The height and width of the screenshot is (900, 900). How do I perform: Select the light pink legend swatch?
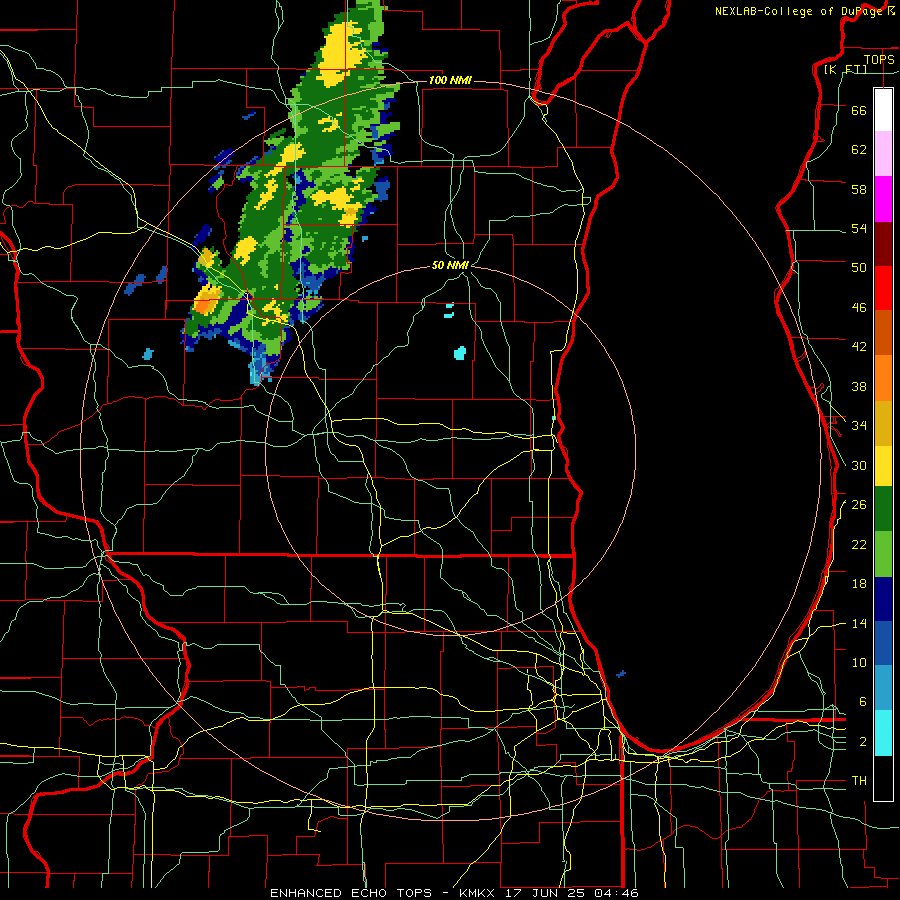(883, 153)
